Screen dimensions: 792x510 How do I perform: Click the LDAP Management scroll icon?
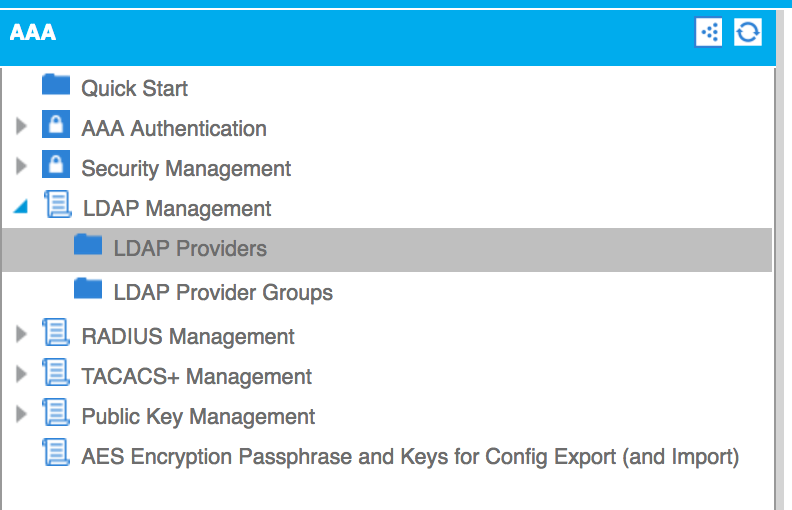click(58, 205)
